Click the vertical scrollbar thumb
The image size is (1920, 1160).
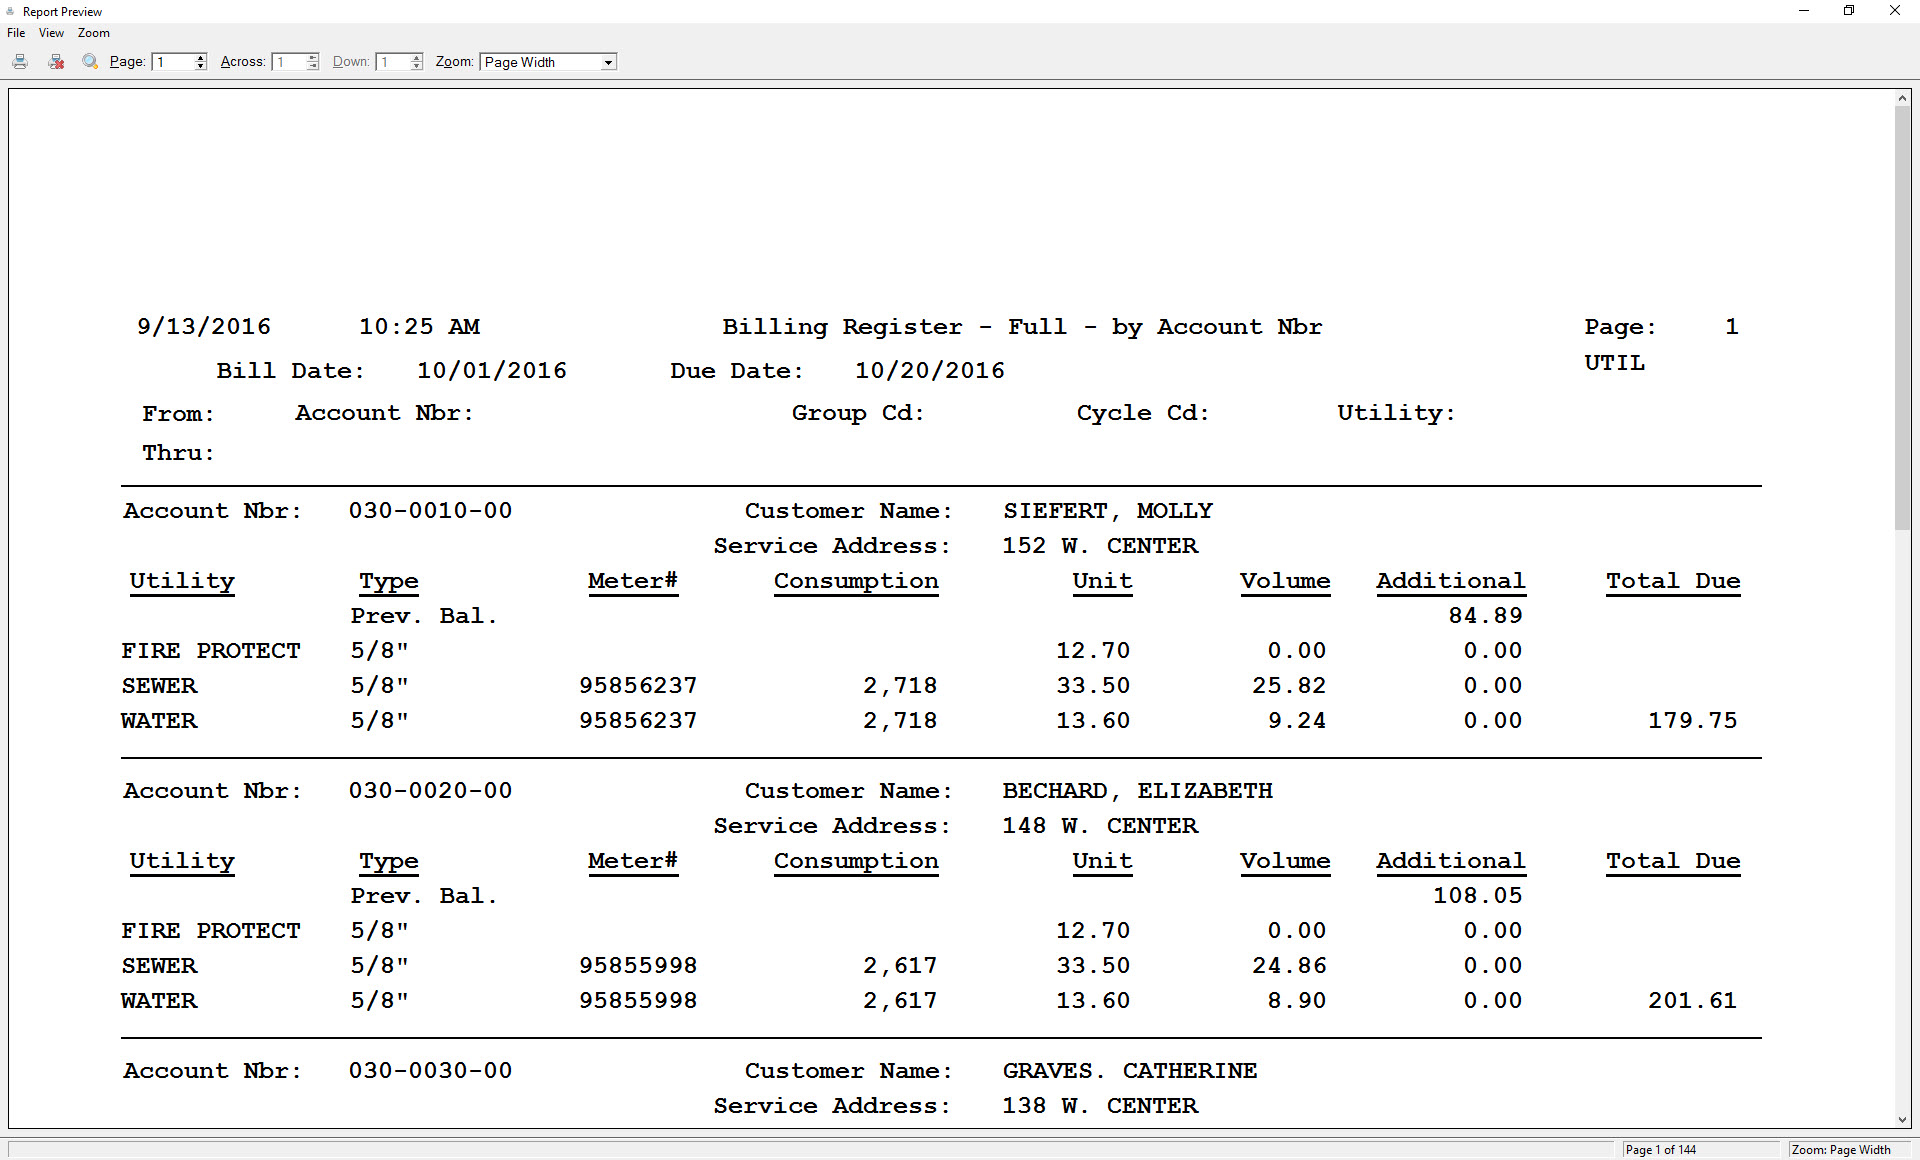1902,320
